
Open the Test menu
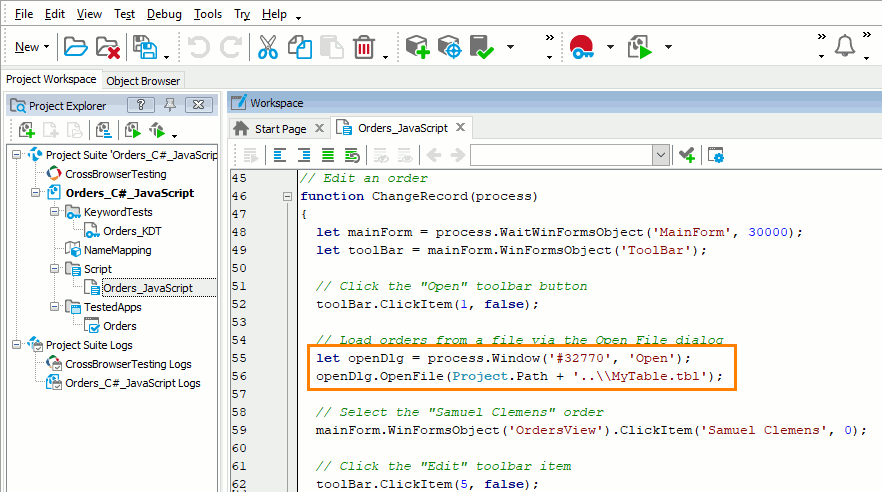124,14
